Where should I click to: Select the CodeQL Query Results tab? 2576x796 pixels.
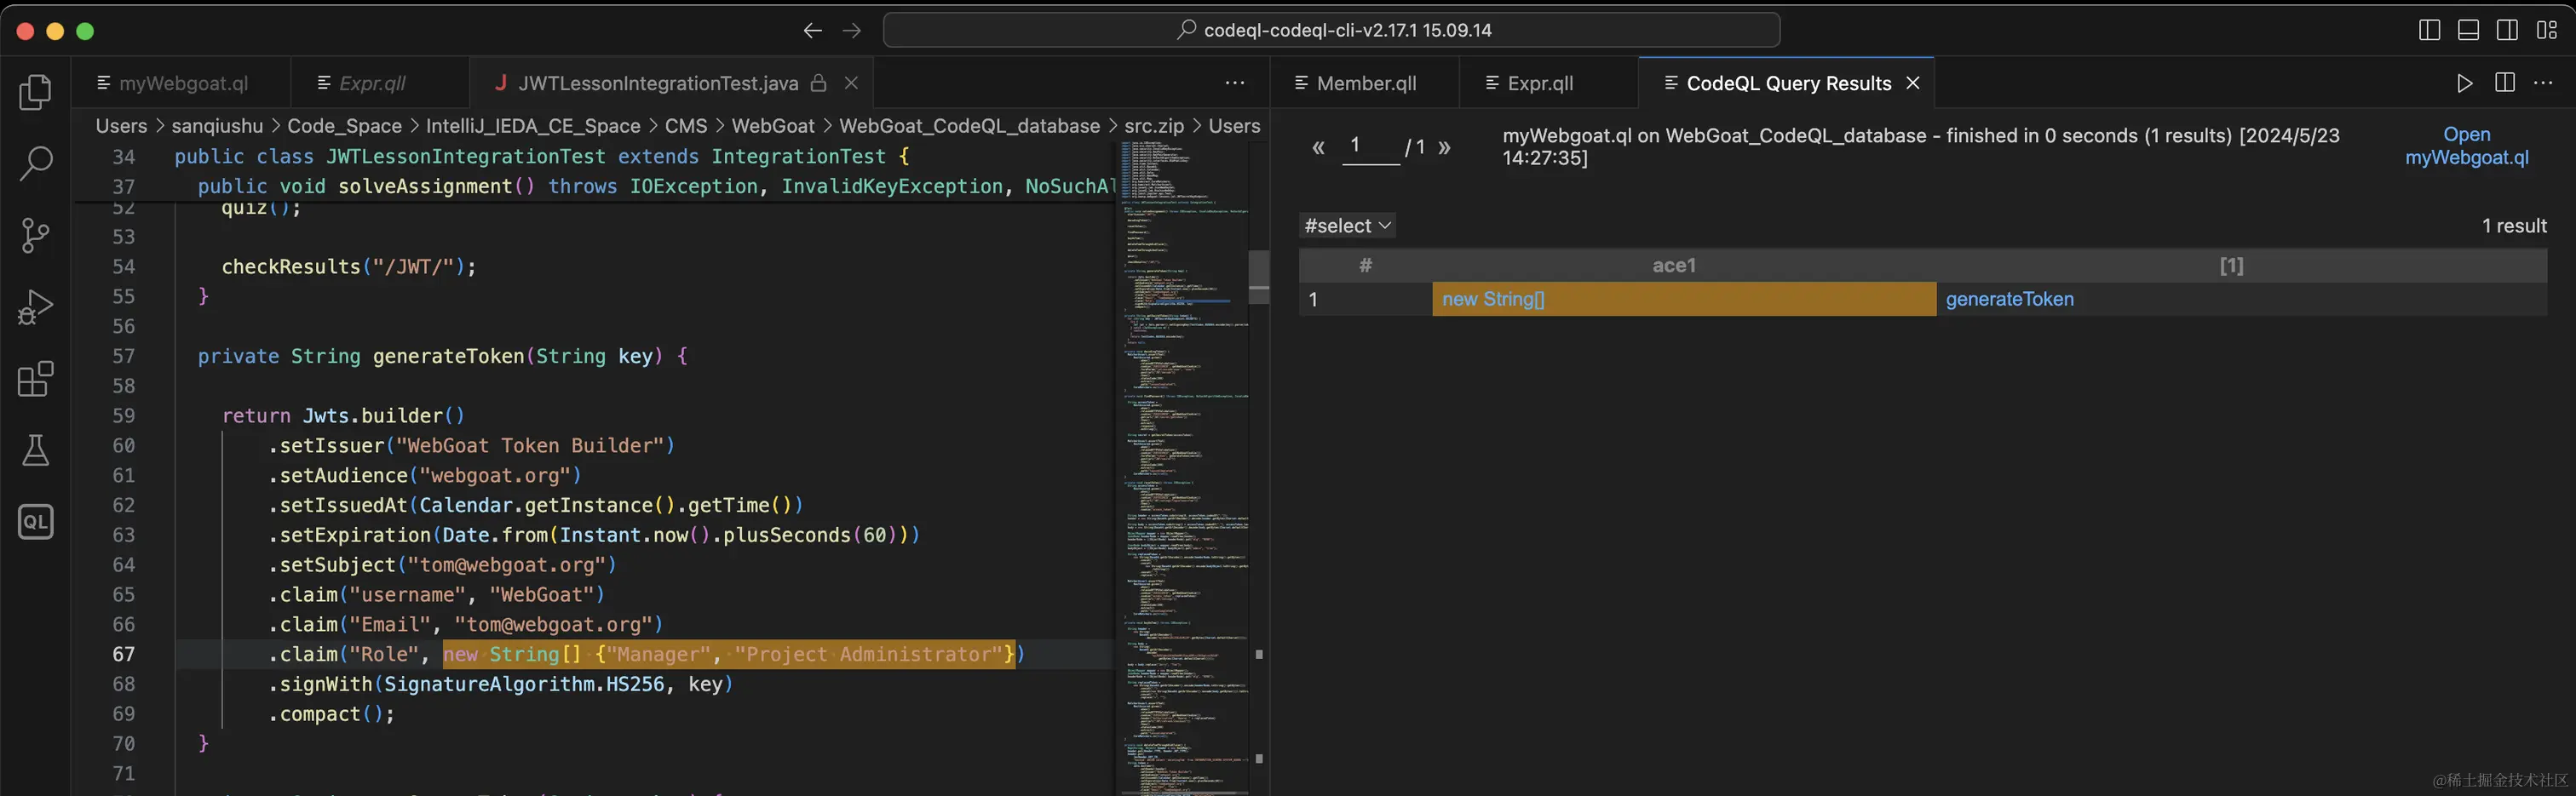(1788, 83)
